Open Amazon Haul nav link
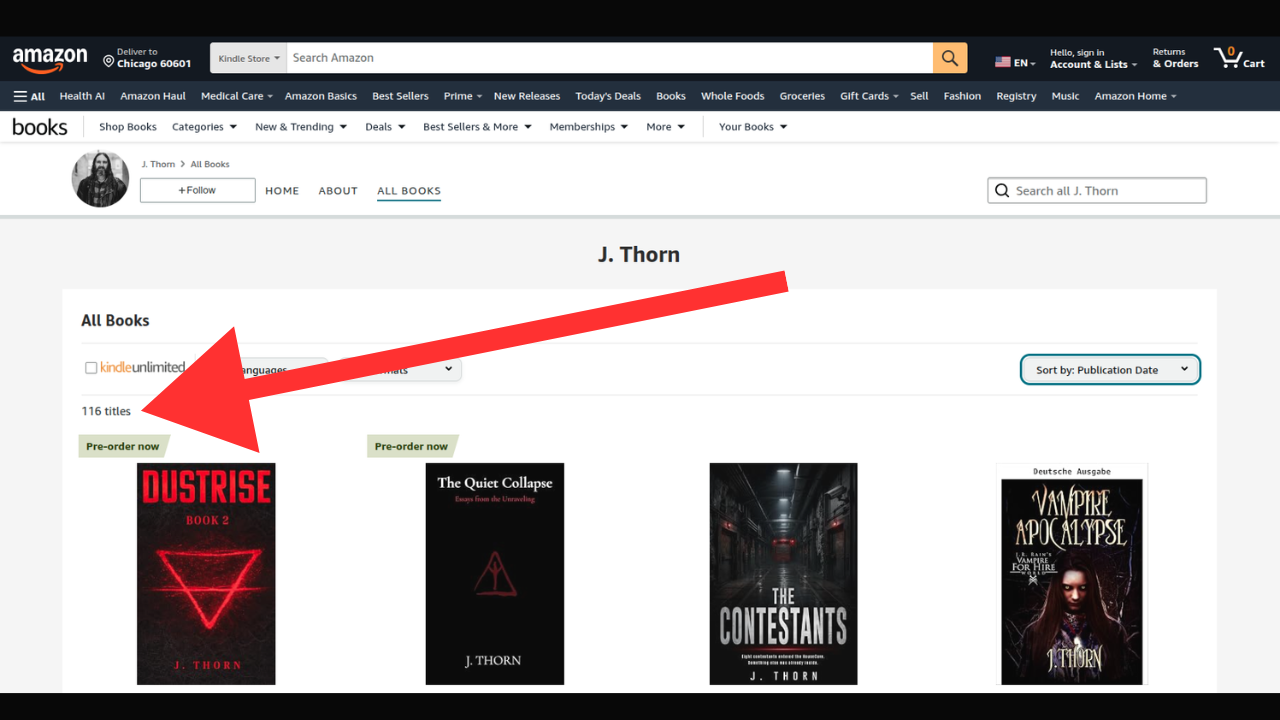The image size is (1280, 720). [x=153, y=96]
